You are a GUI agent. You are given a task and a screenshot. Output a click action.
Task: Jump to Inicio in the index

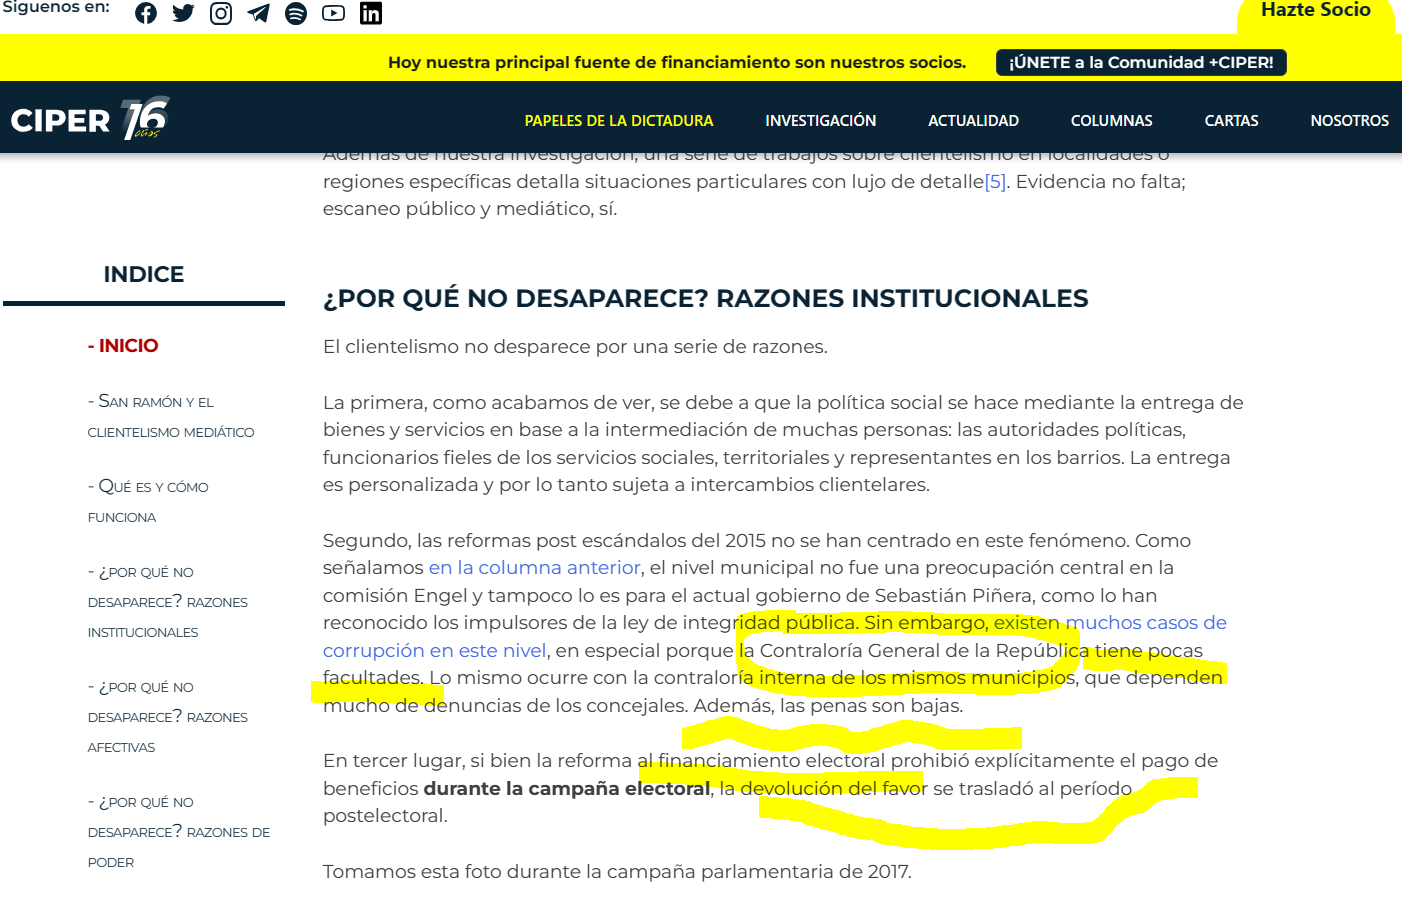tap(123, 346)
